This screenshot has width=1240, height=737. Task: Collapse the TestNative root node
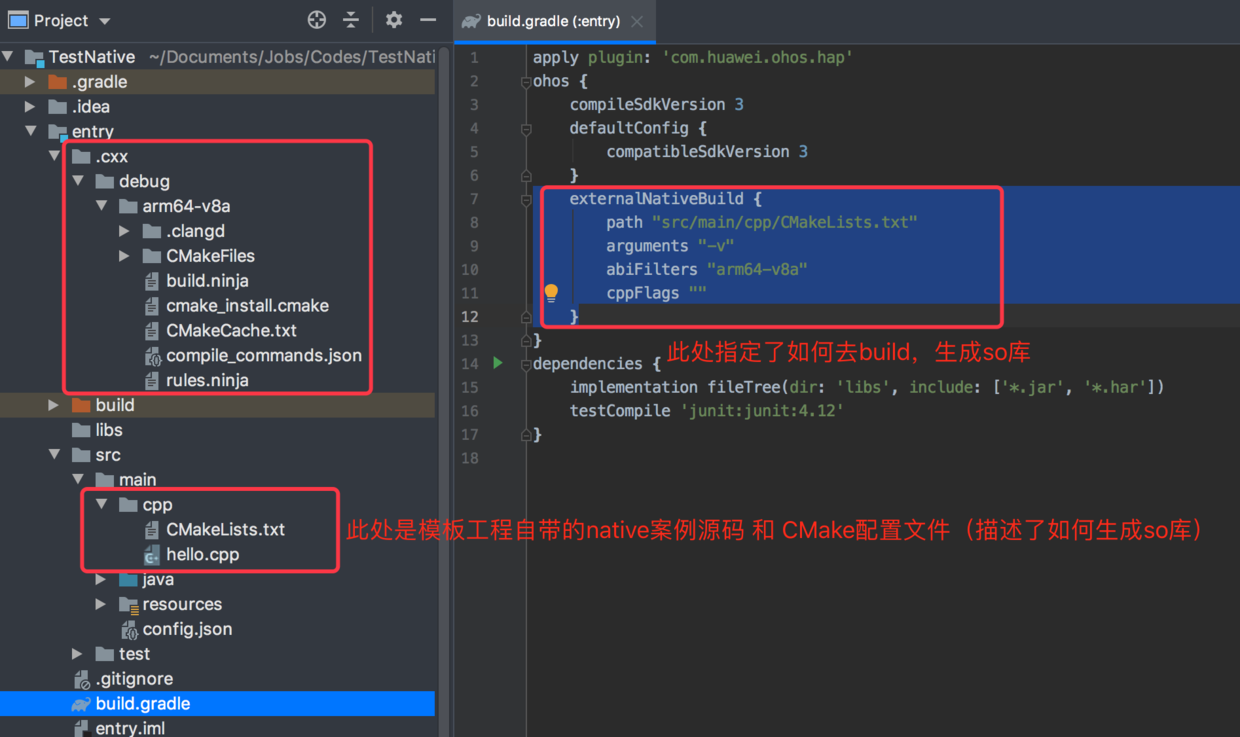tap(9, 57)
